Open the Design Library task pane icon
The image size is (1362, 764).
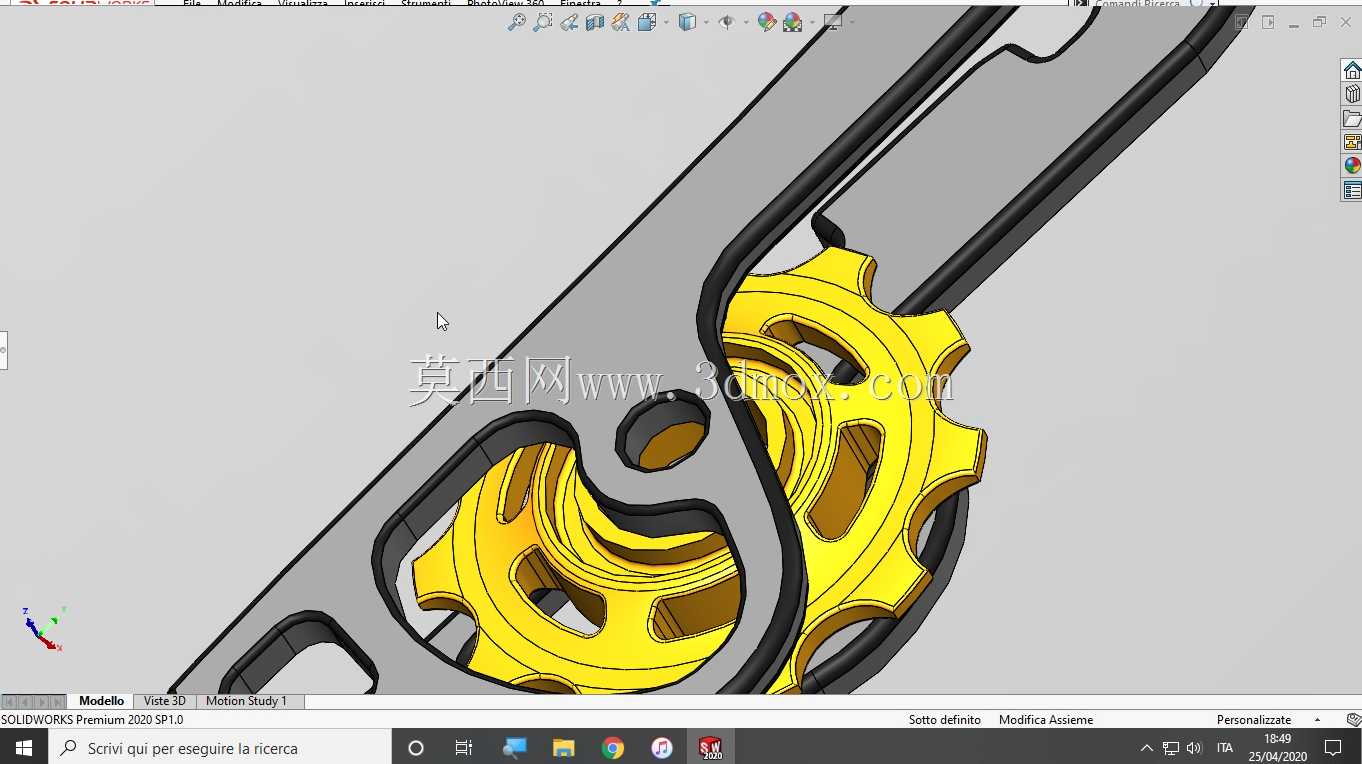tap(1352, 94)
